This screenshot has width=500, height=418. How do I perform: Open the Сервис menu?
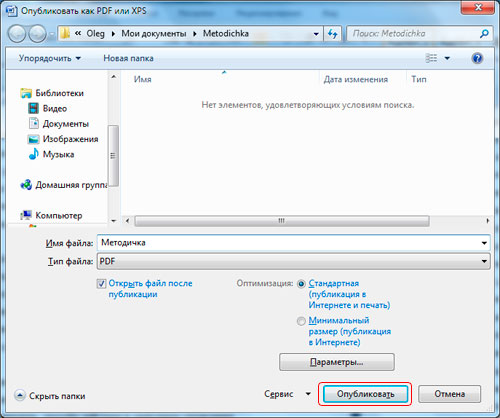tap(287, 394)
